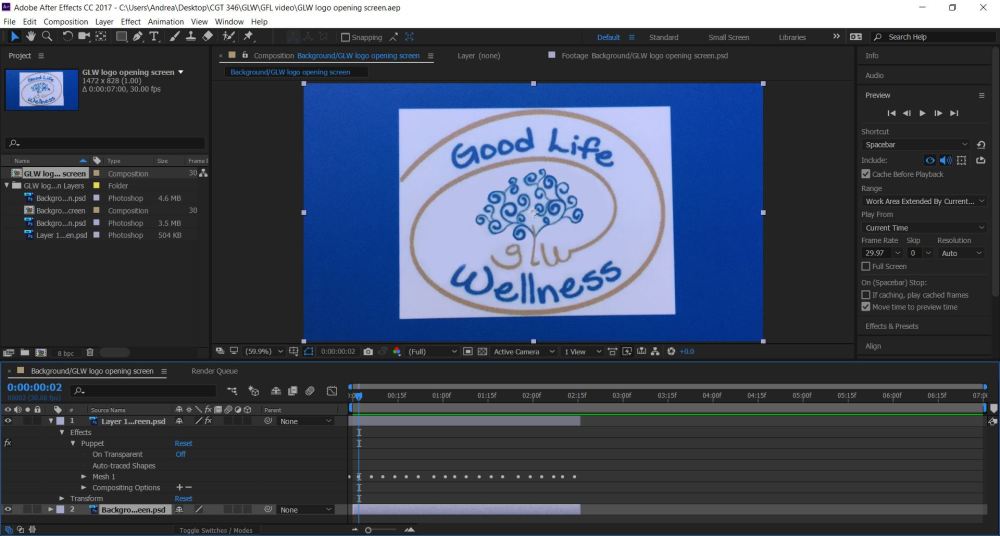The width and height of the screenshot is (1000, 536).
Task: Reset the Transform properties
Action: coord(183,498)
